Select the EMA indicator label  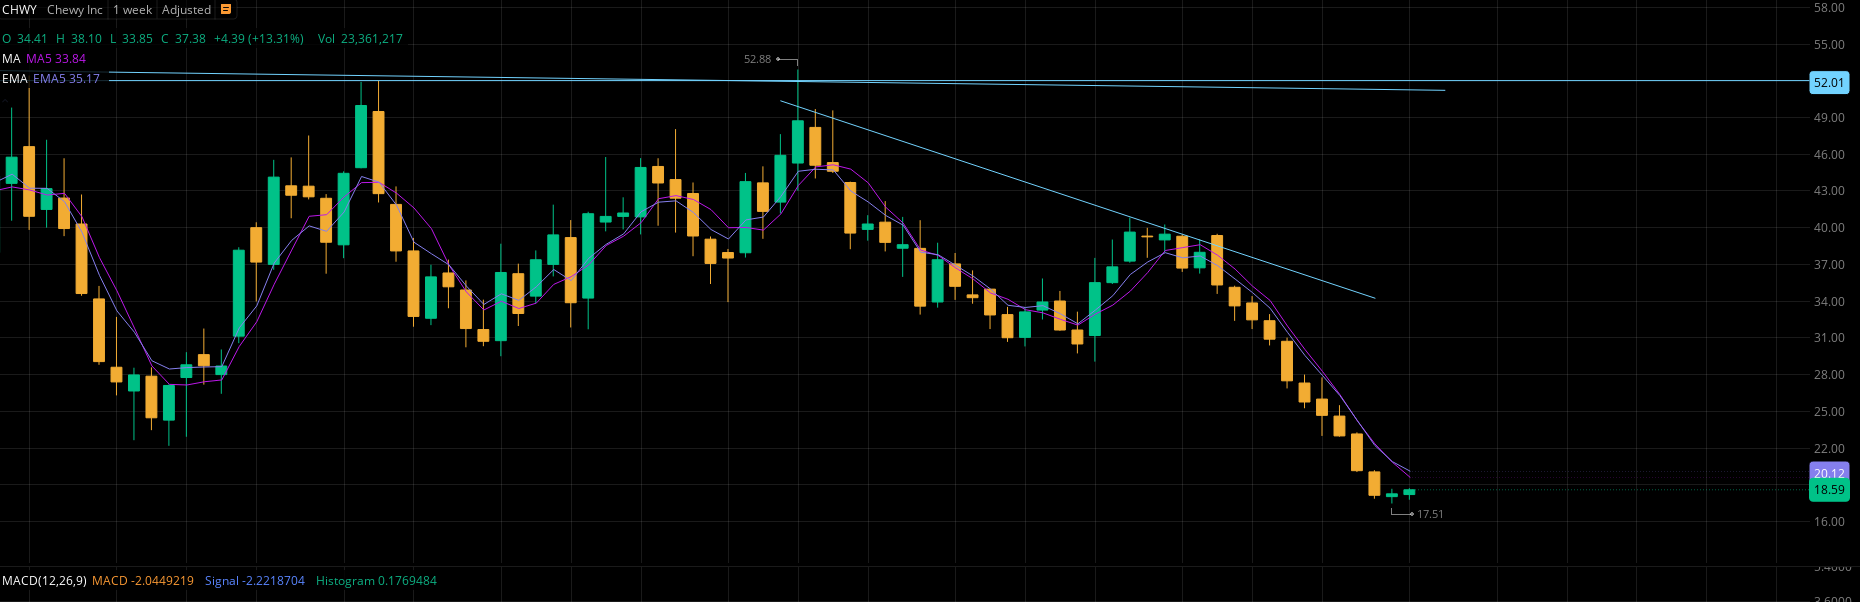tap(14, 79)
